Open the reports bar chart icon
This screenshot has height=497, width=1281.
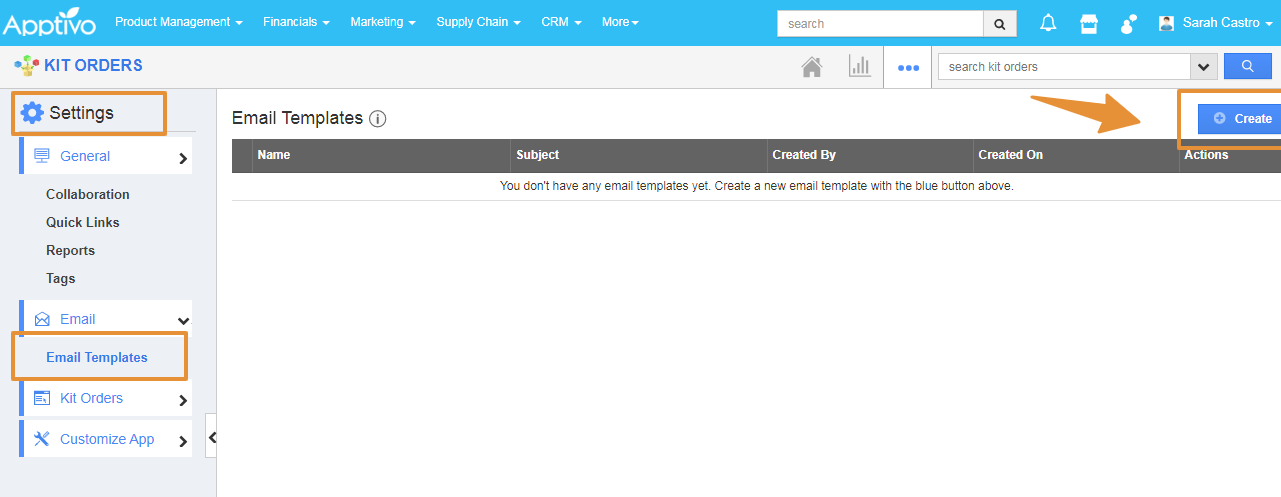coord(859,66)
